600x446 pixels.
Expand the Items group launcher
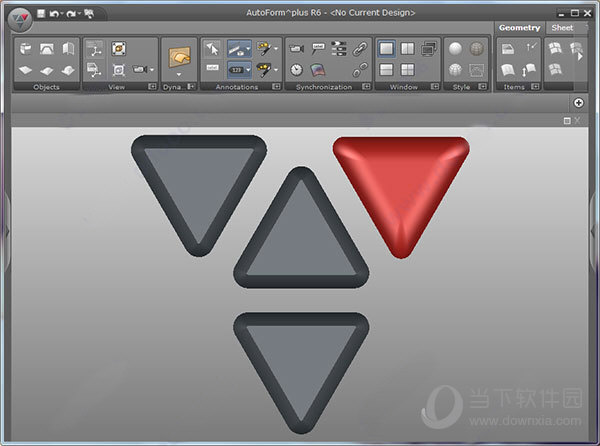coord(535,86)
